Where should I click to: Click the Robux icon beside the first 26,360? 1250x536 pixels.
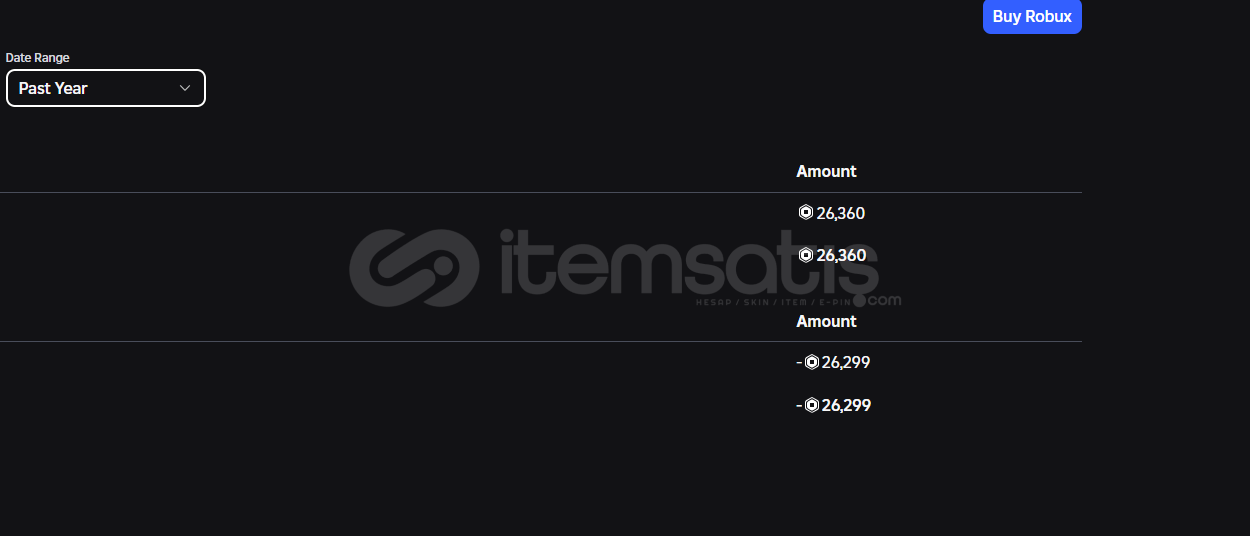click(x=805, y=213)
